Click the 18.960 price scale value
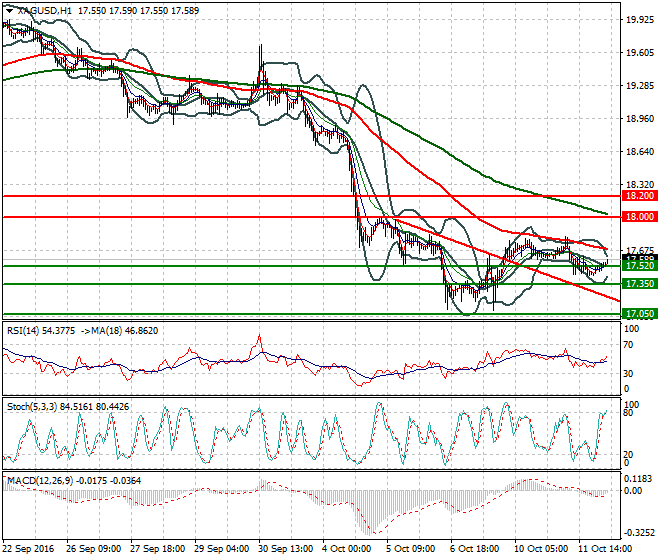Image resolution: width=660 pixels, height=560 pixels. pos(640,119)
